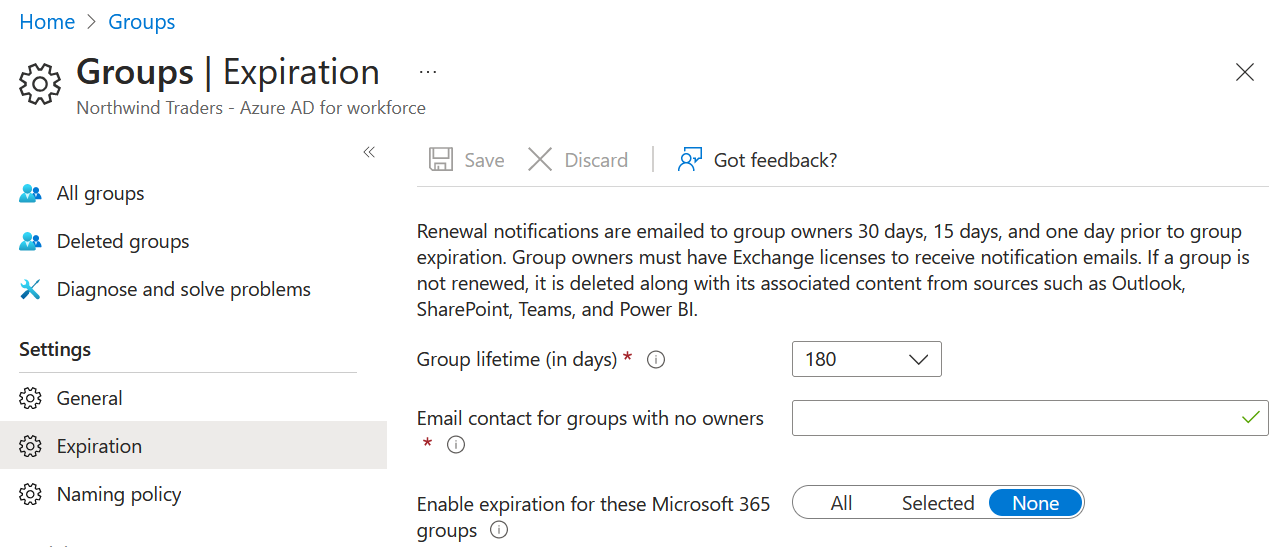
Task: Set expiration to All groups
Action: pyautogui.click(x=841, y=503)
